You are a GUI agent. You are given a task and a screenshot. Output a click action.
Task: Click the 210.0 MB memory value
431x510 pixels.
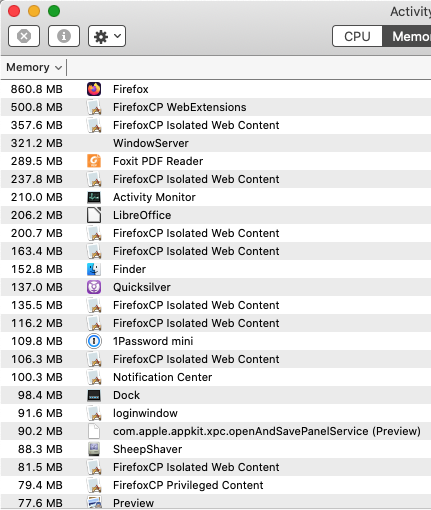(37, 197)
